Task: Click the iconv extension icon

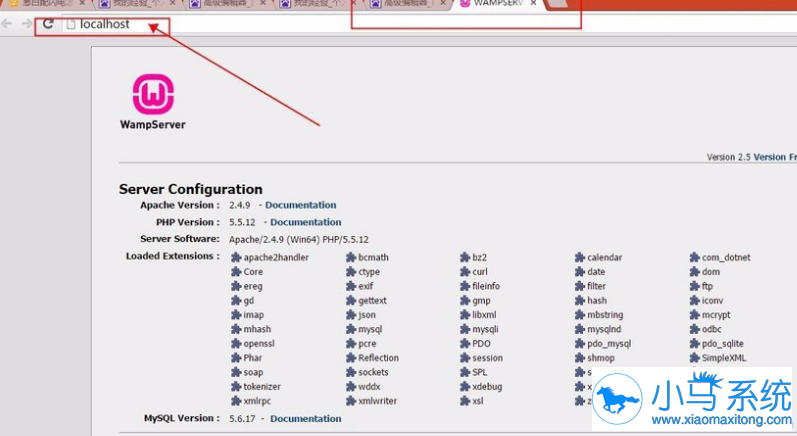Action: coord(694,300)
